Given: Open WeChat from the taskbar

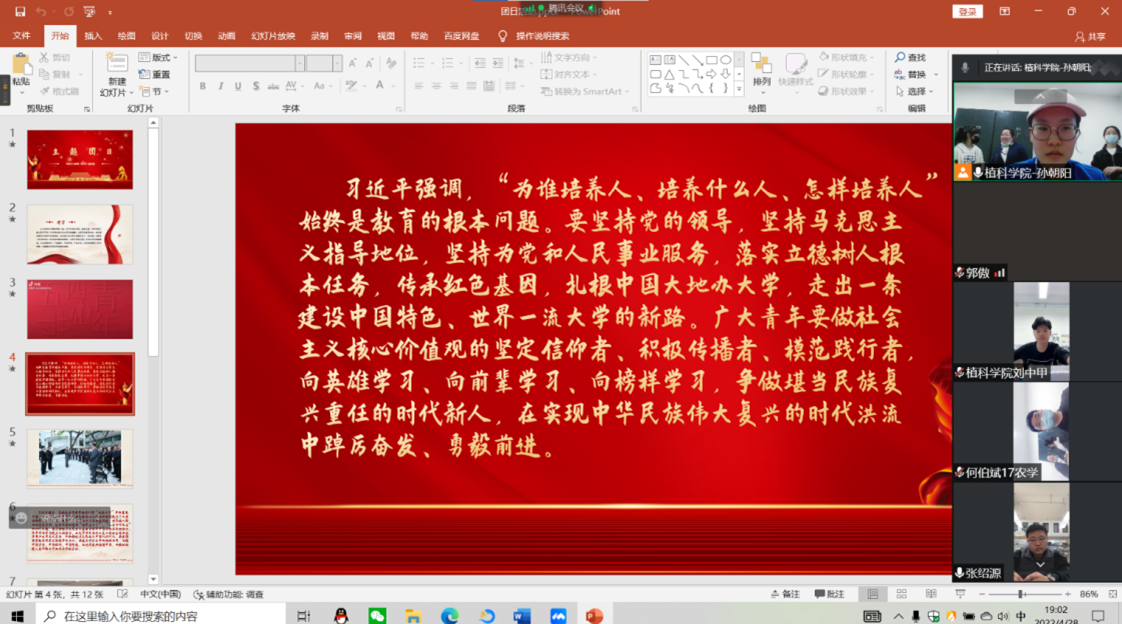Looking at the screenshot, I should [377, 616].
